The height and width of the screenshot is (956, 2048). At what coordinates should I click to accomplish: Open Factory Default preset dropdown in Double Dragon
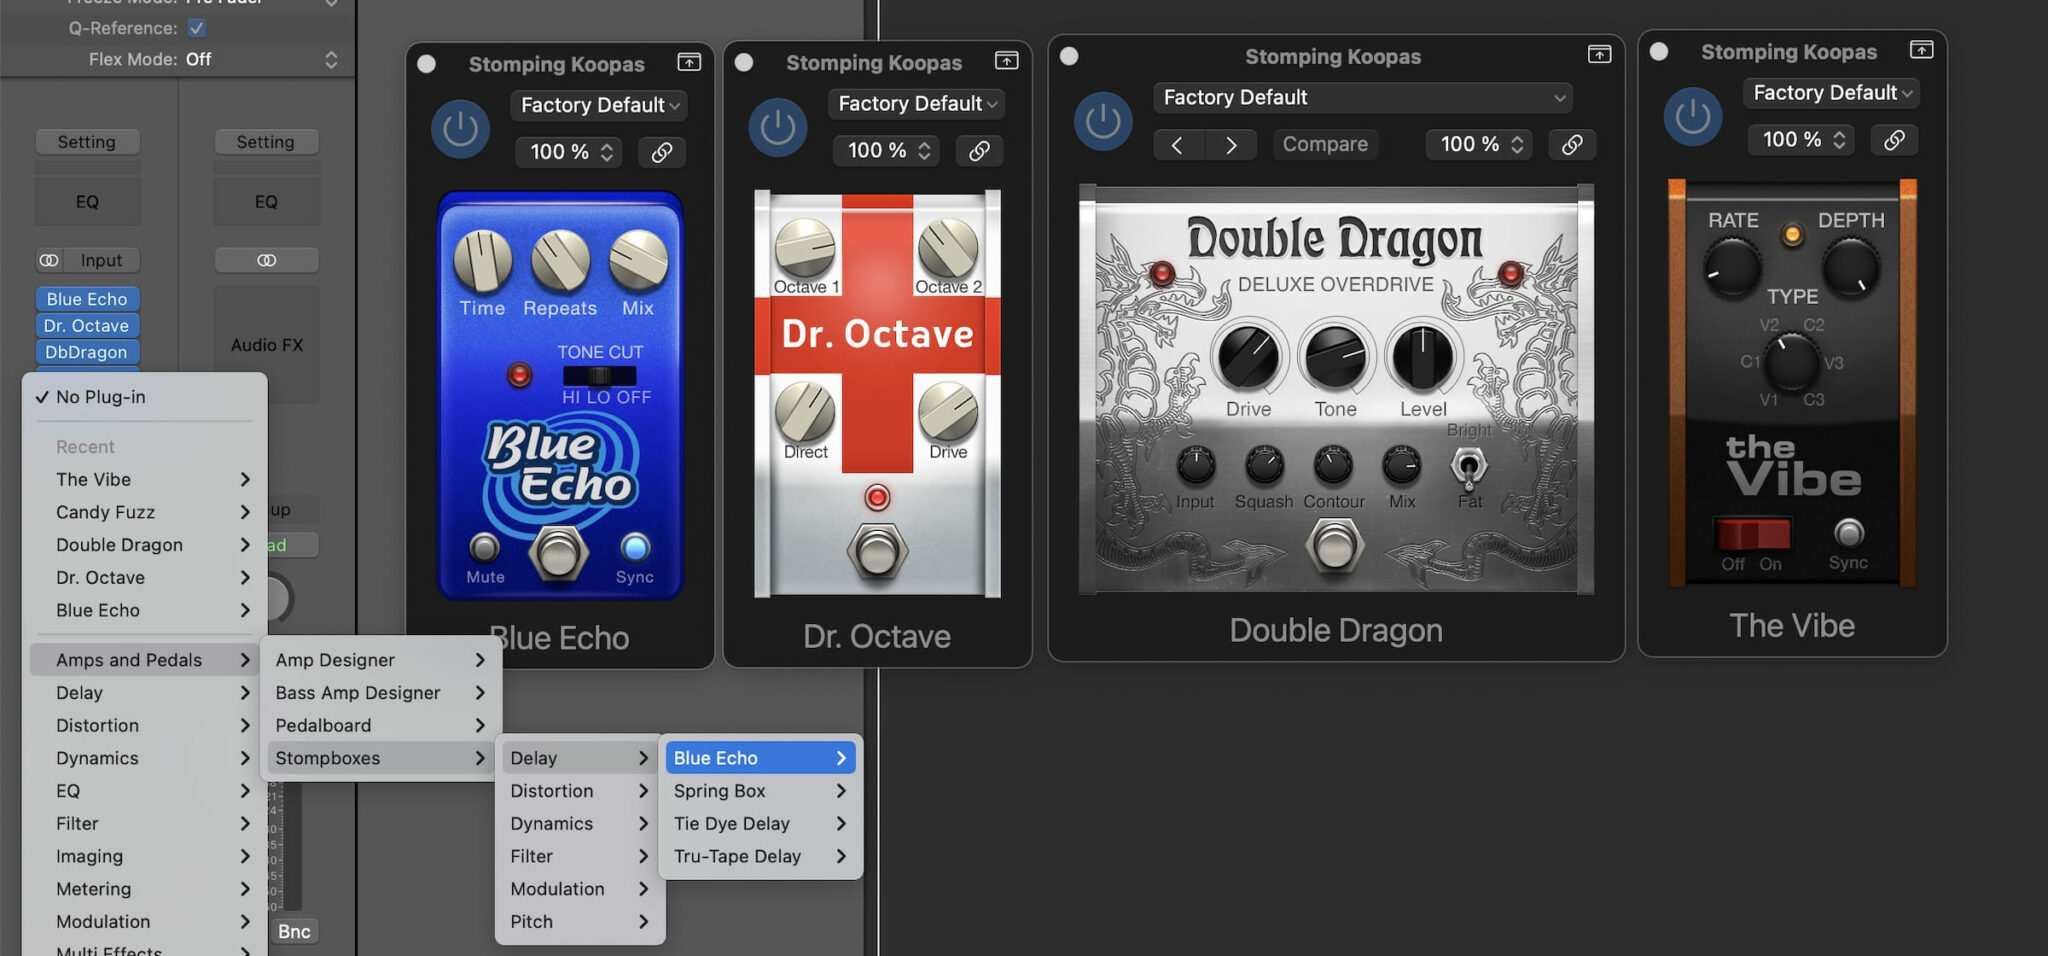[1363, 98]
